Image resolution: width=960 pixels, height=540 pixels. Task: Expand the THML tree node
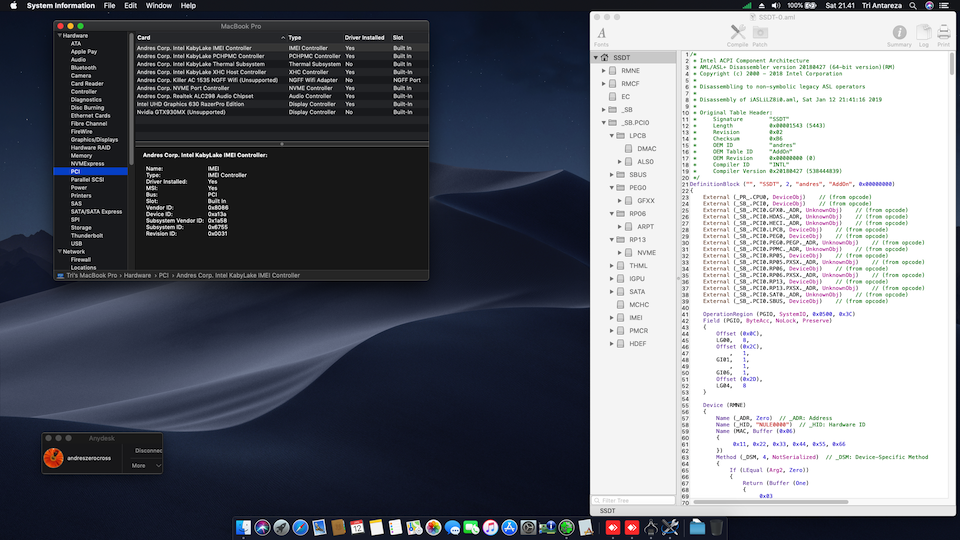612,266
